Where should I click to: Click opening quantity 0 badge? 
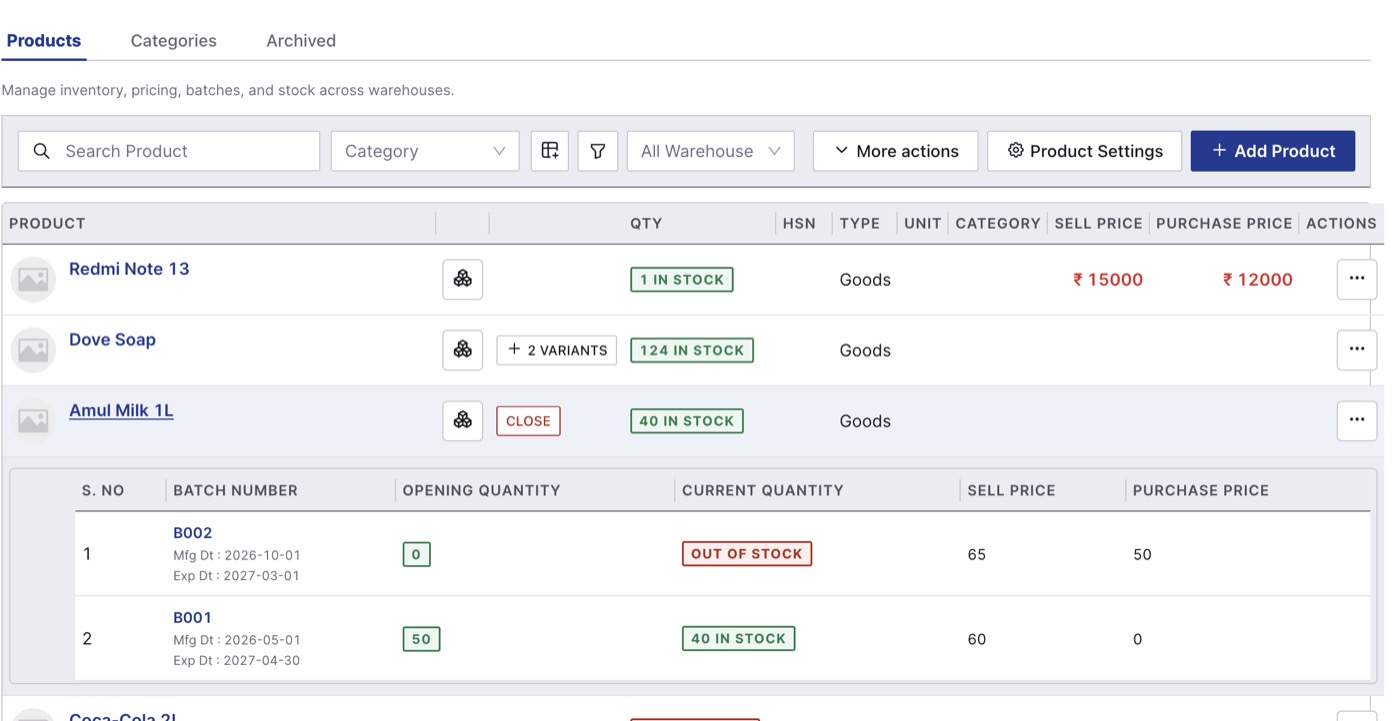tap(417, 554)
